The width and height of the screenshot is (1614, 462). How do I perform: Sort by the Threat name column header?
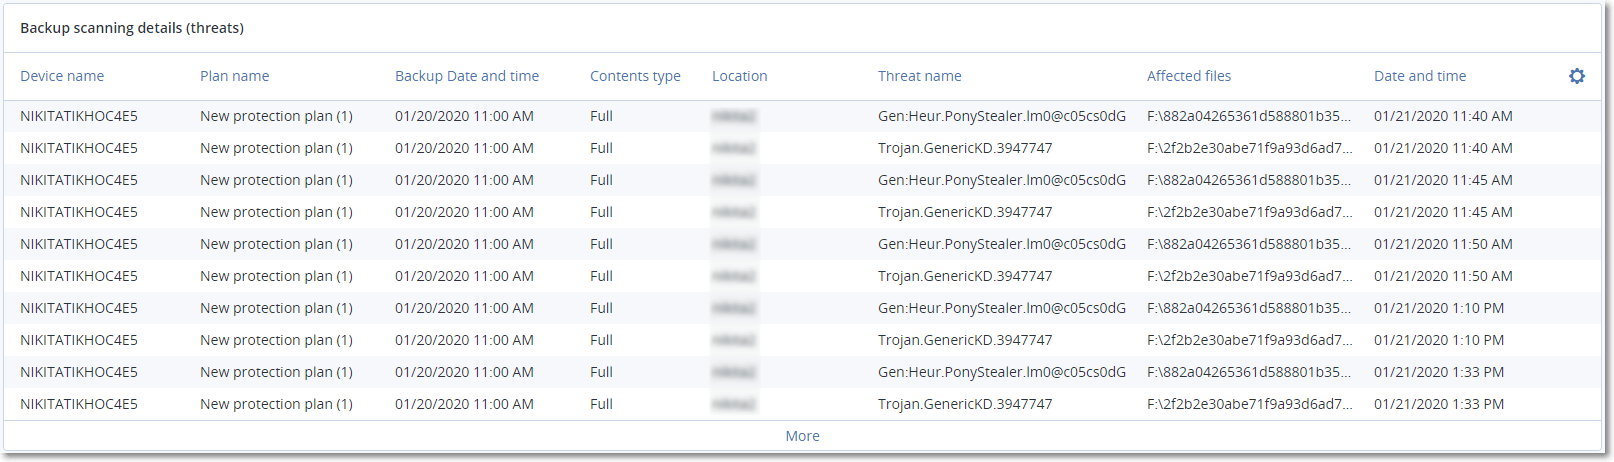919,76
